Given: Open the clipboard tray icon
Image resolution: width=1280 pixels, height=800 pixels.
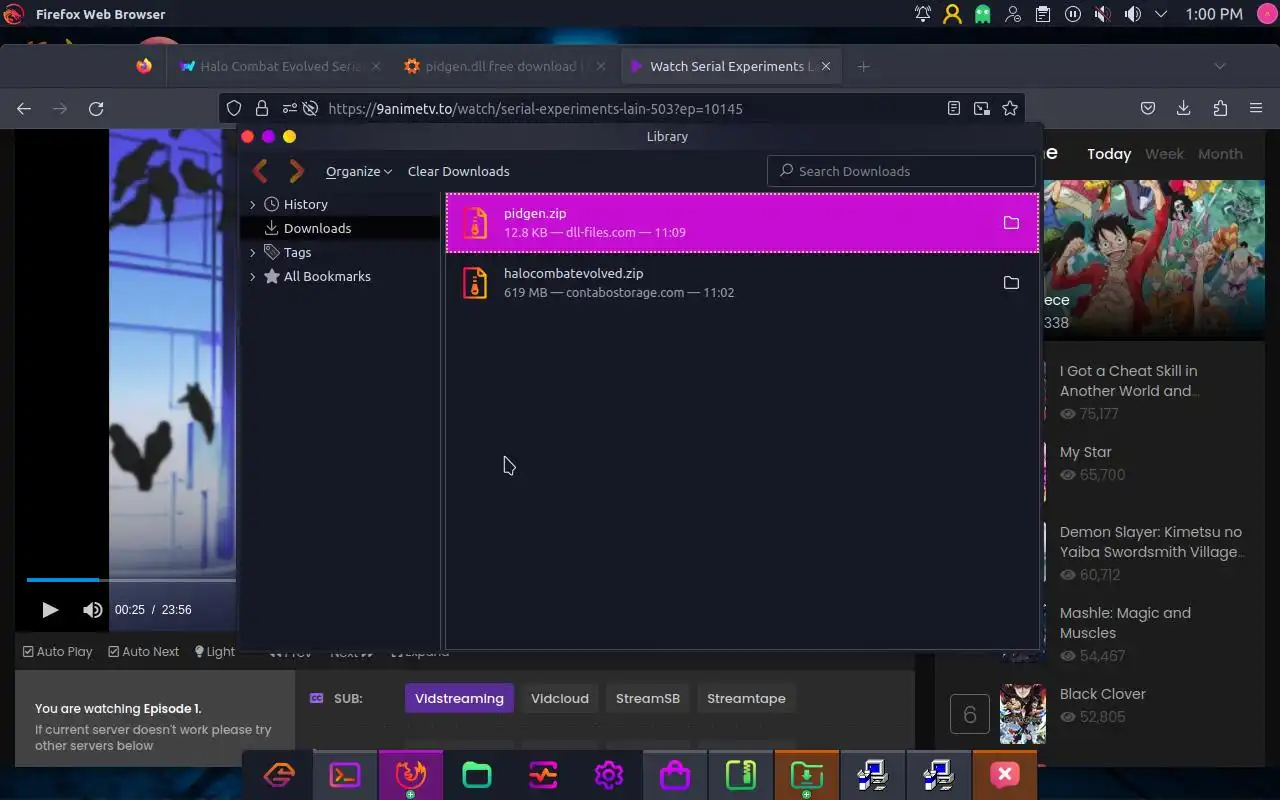Looking at the screenshot, I should point(1042,14).
